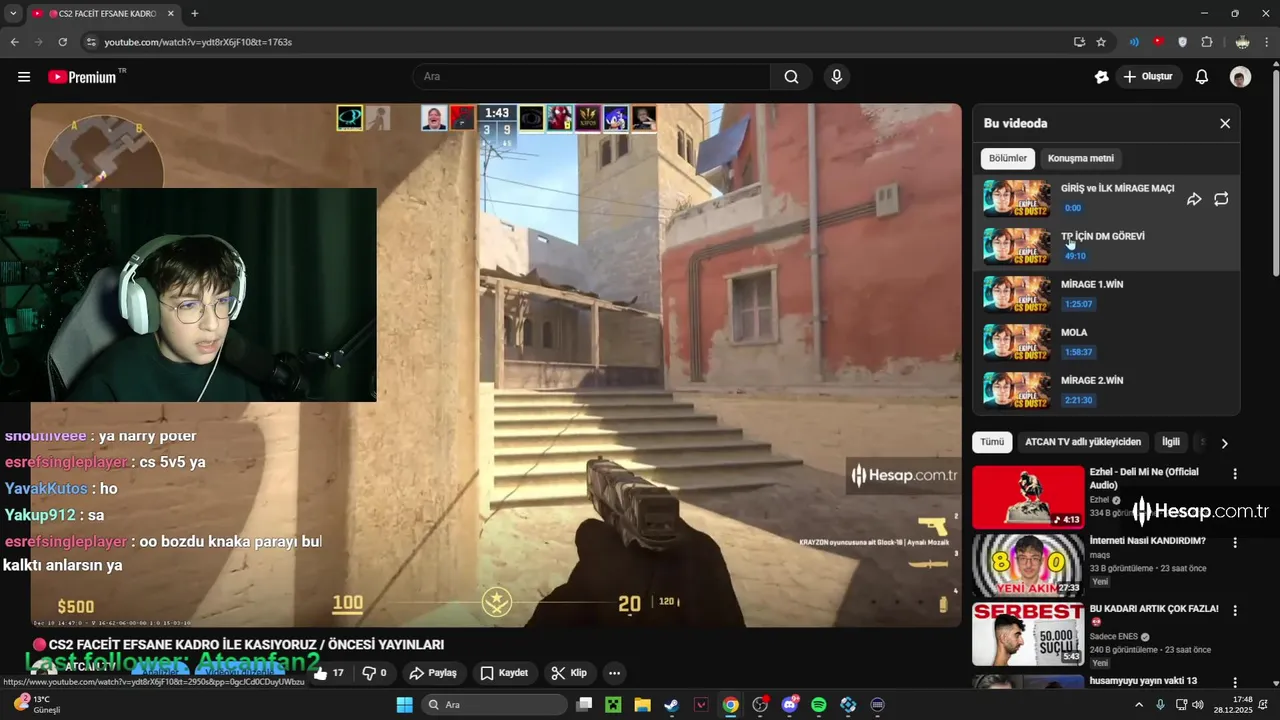Open the tab search dropdown arrow
The height and width of the screenshot is (720, 1280).
pyautogui.click(x=12, y=14)
